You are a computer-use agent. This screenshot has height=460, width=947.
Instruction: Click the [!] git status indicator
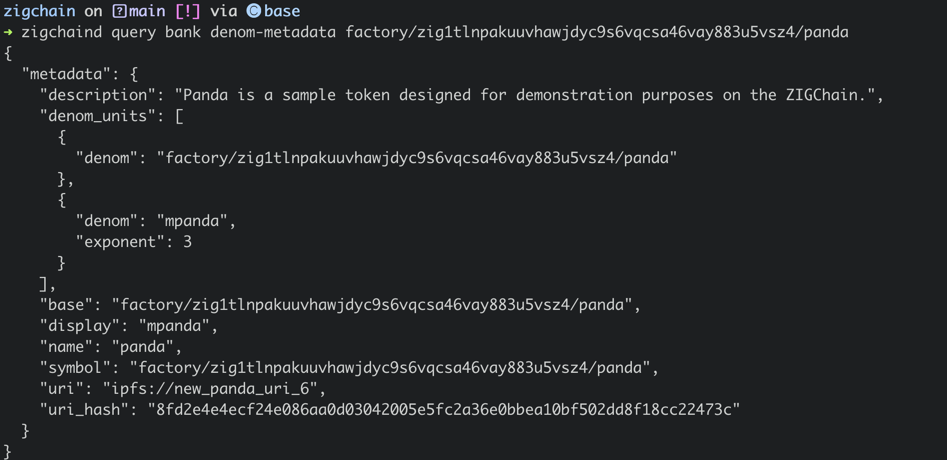(x=188, y=11)
